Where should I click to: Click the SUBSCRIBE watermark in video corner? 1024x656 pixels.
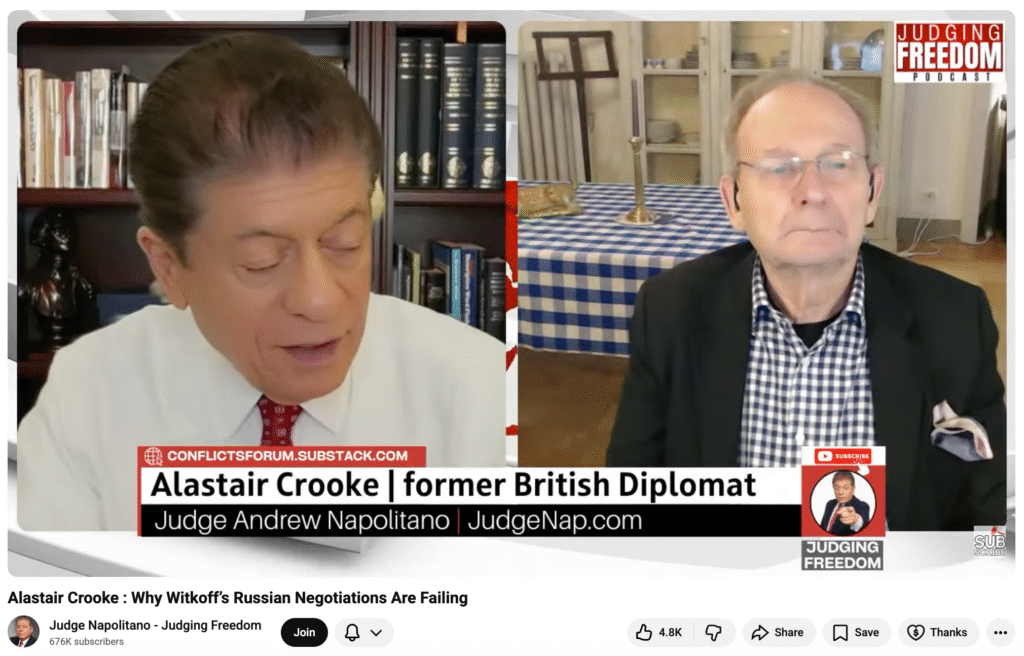click(x=989, y=542)
